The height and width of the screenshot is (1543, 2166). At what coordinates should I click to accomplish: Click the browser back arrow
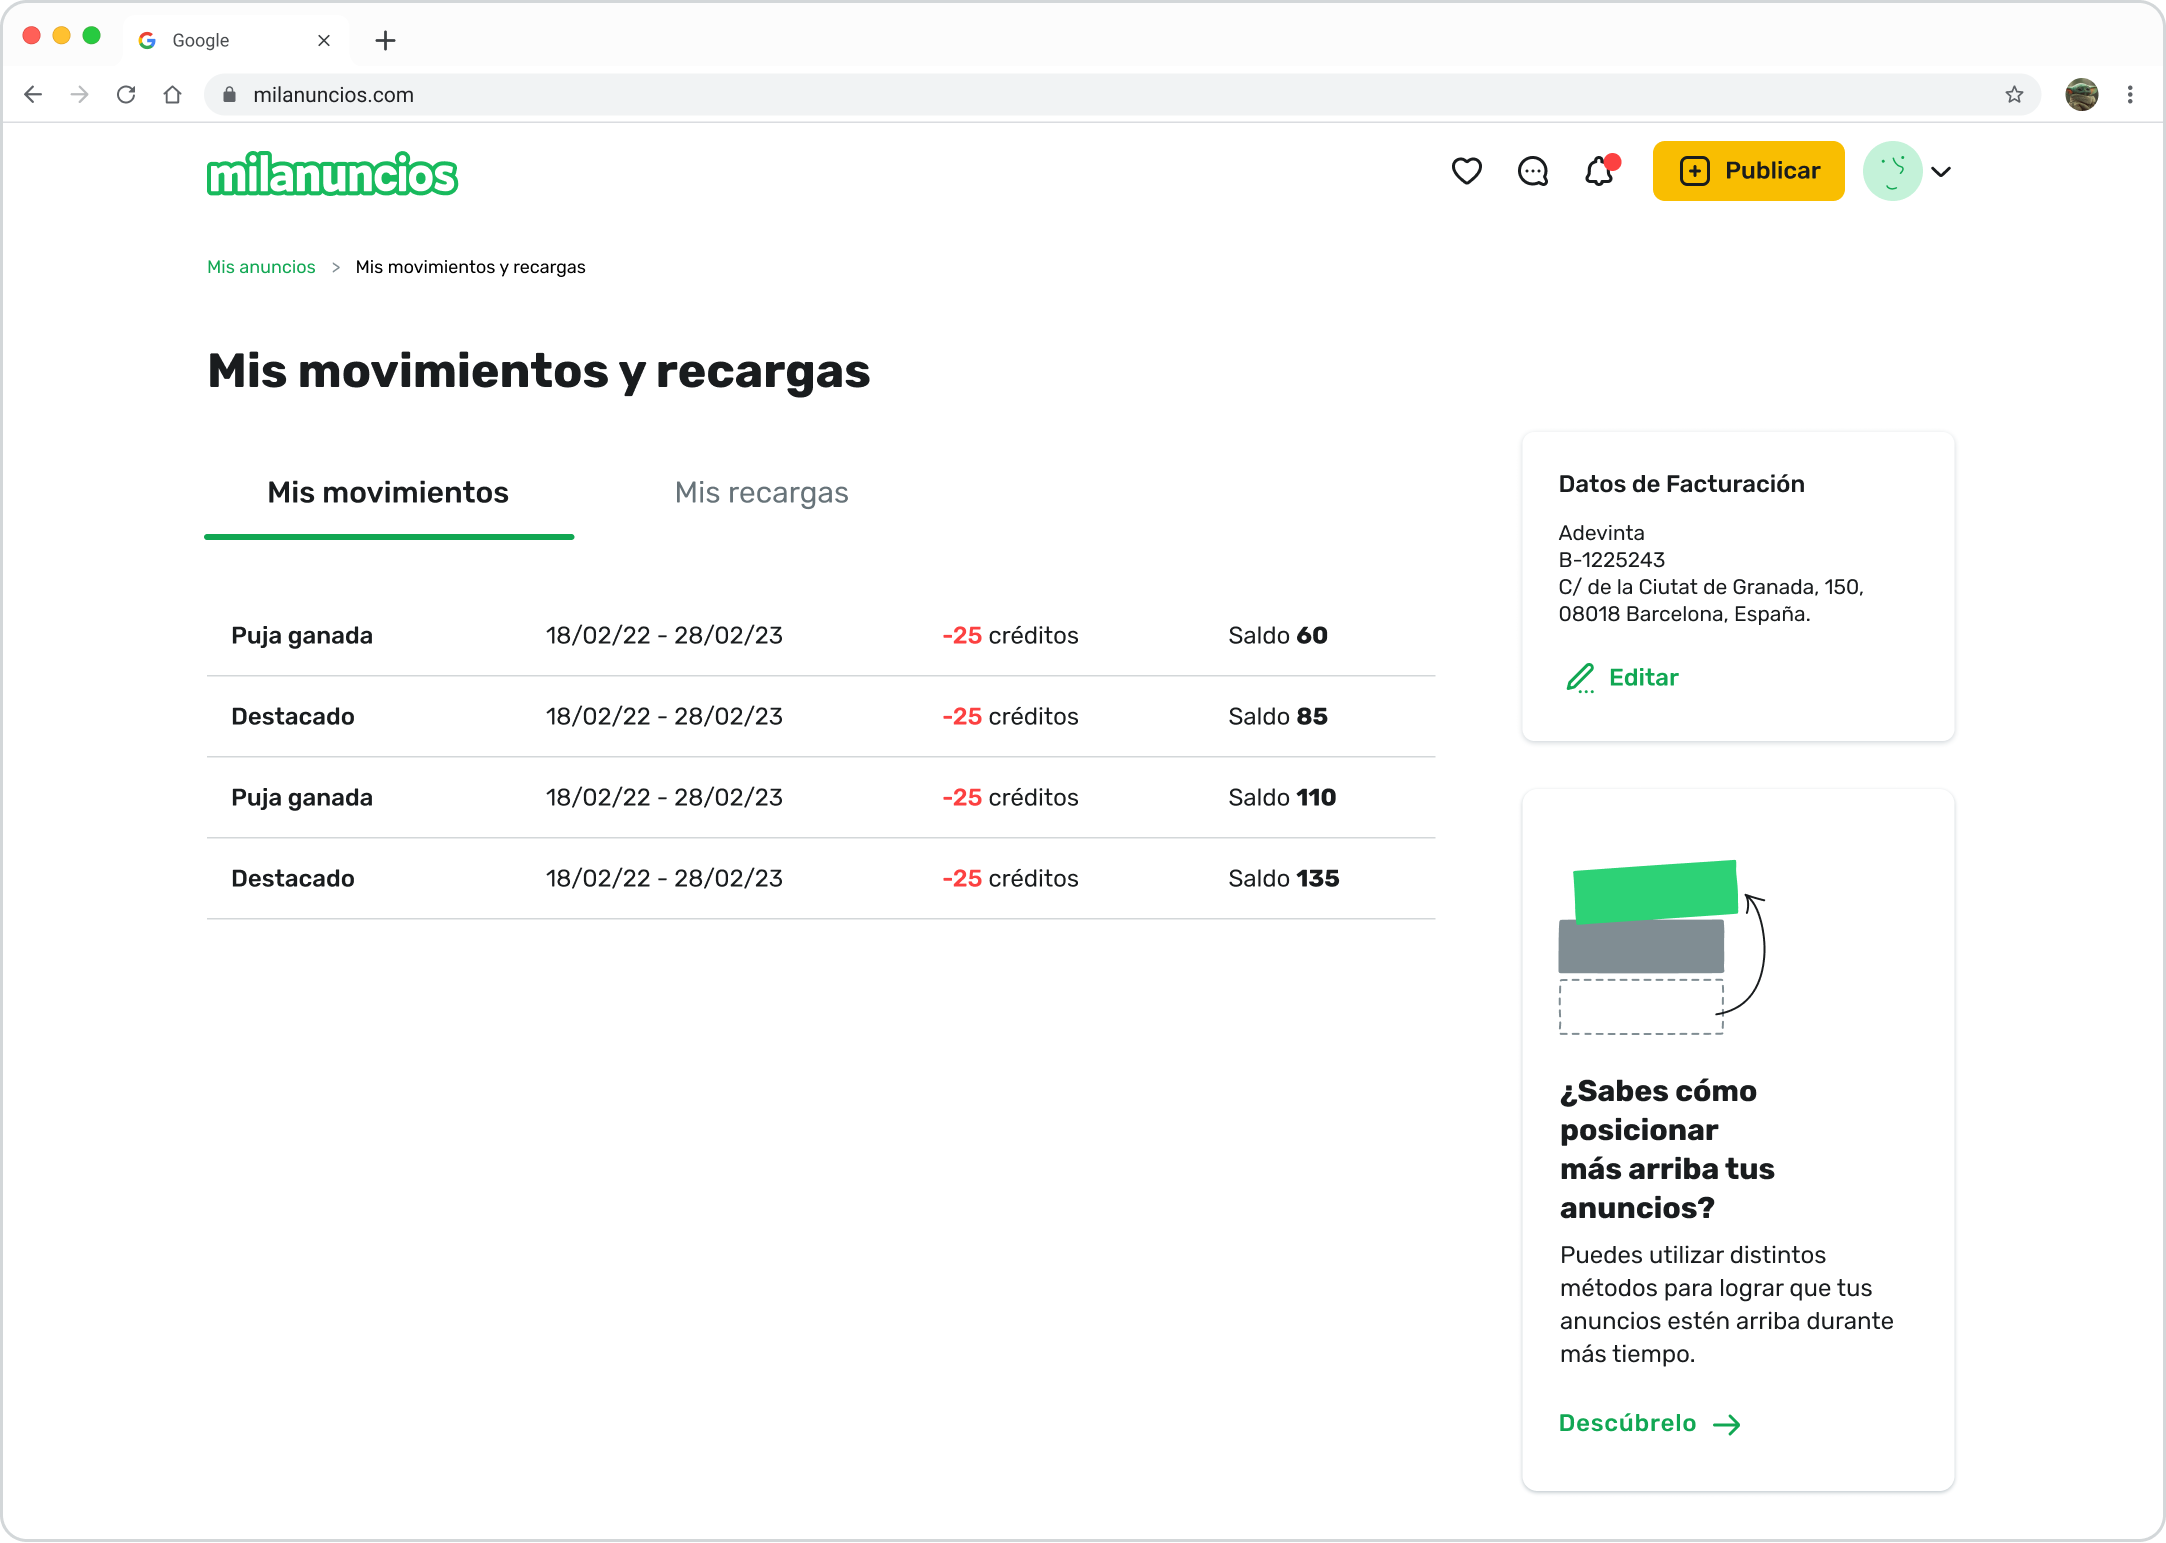click(x=33, y=94)
